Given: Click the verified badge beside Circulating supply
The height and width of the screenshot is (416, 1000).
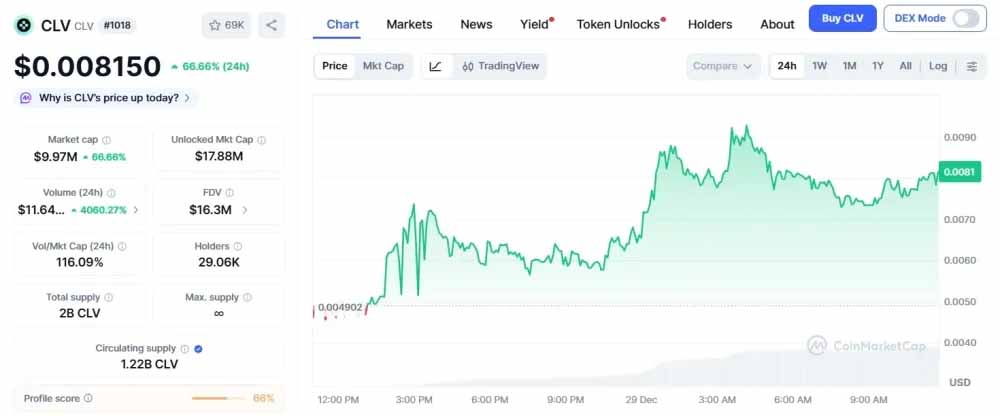Looking at the screenshot, I should tap(198, 349).
